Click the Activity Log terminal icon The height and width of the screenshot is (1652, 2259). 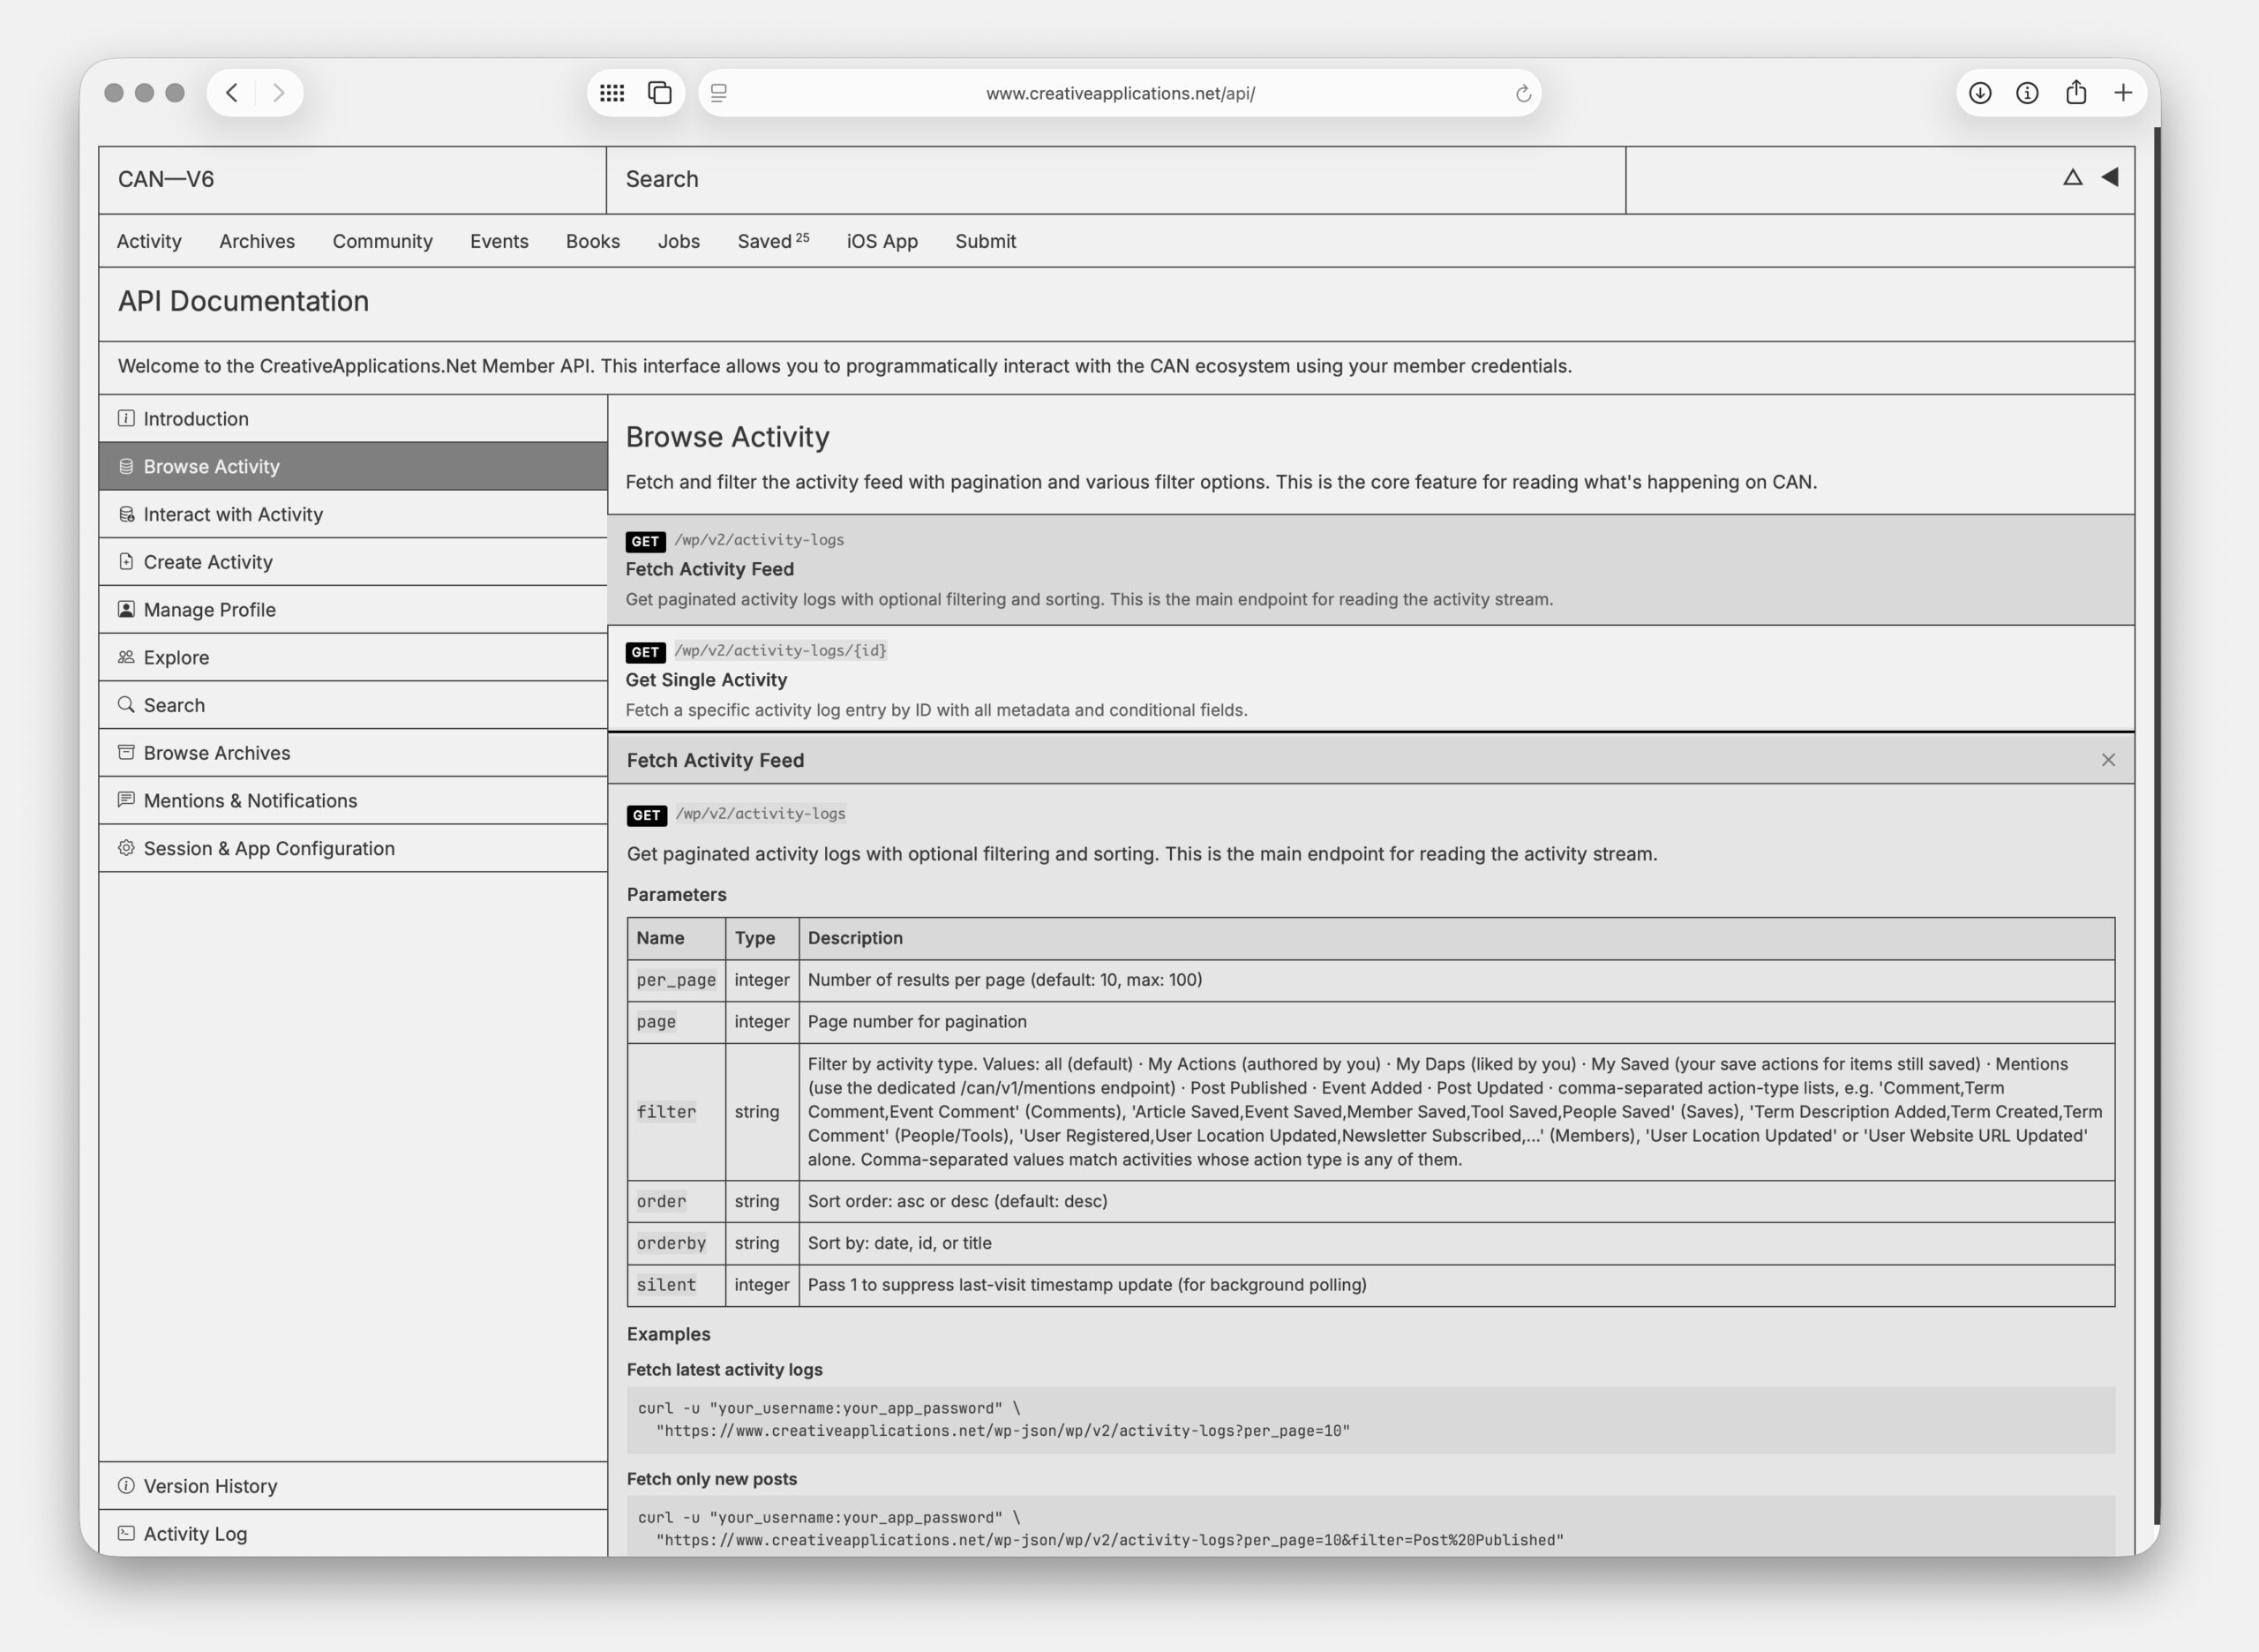coord(126,1533)
